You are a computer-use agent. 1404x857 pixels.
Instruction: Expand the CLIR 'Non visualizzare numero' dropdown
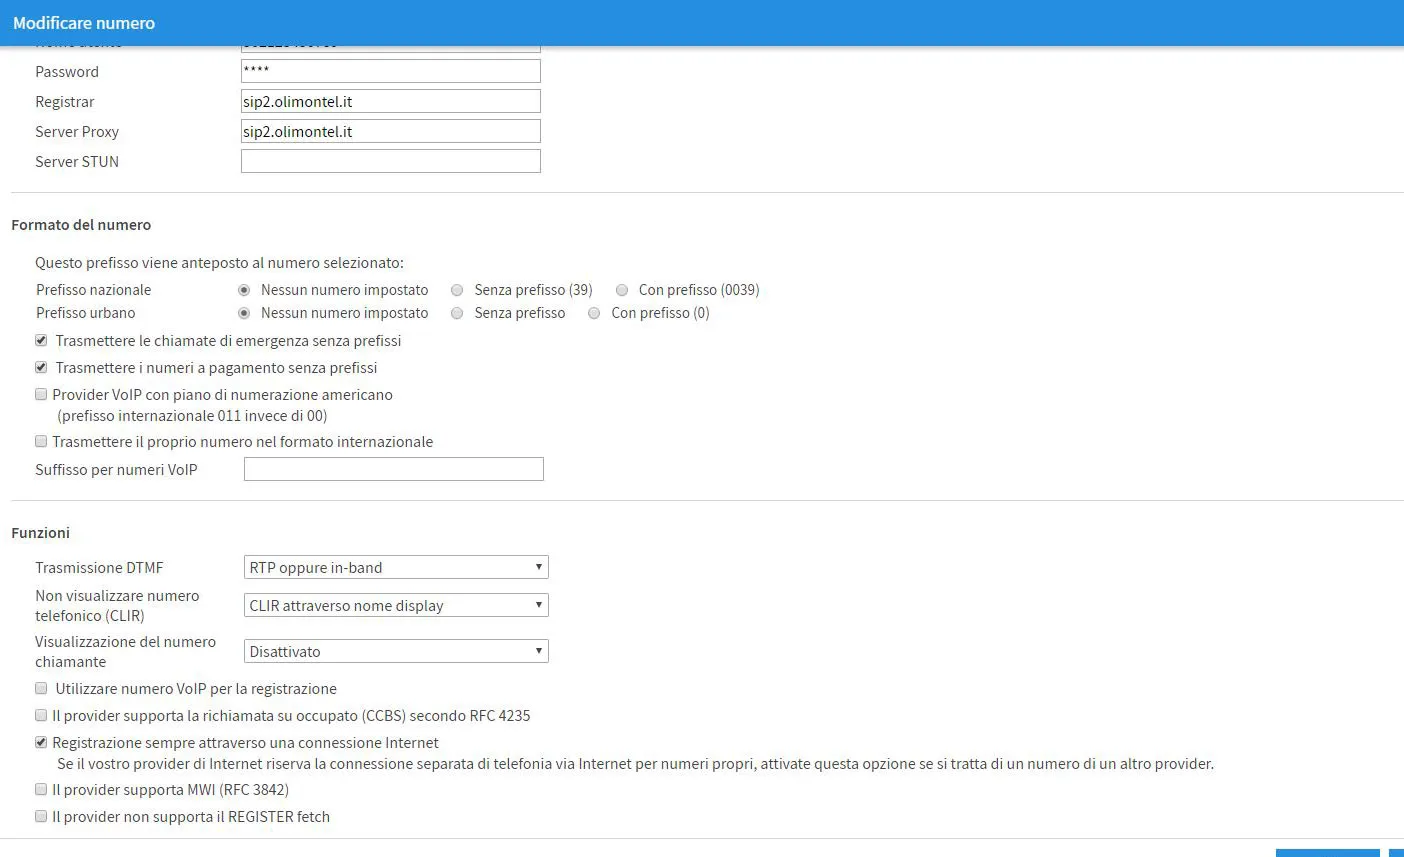pos(396,605)
